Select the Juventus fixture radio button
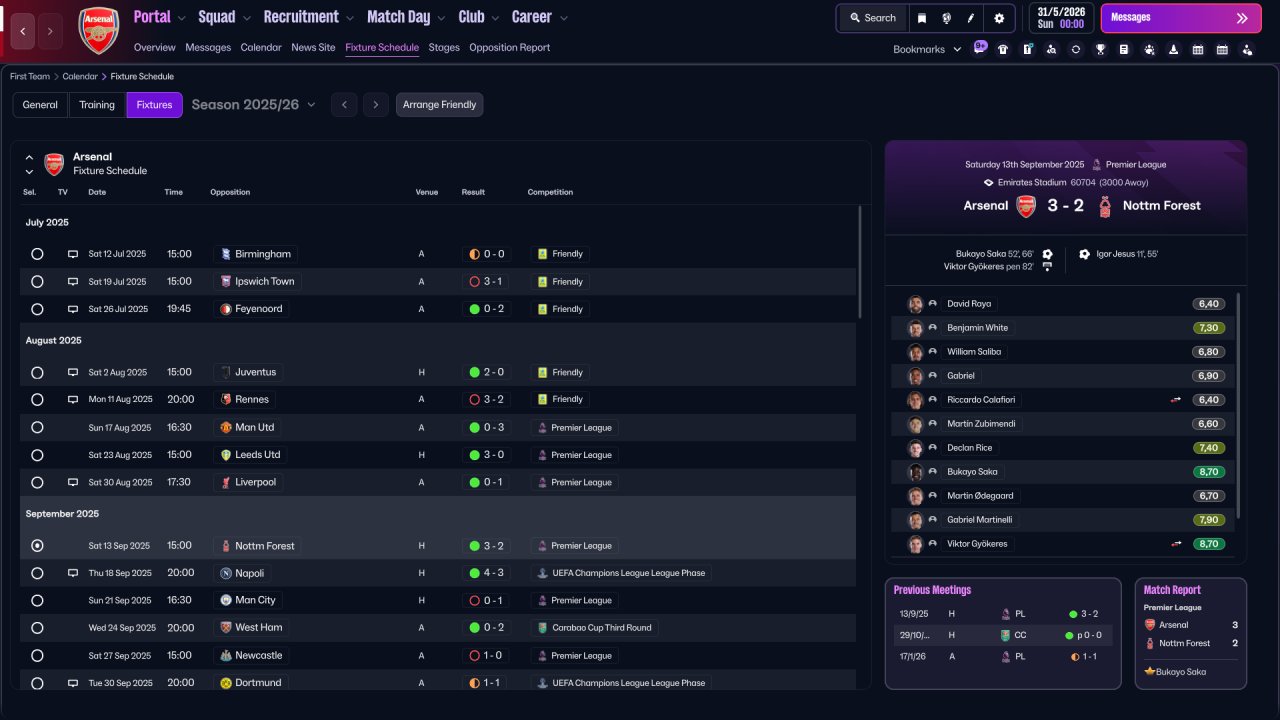This screenshot has height=720, width=1280. pos(37,372)
